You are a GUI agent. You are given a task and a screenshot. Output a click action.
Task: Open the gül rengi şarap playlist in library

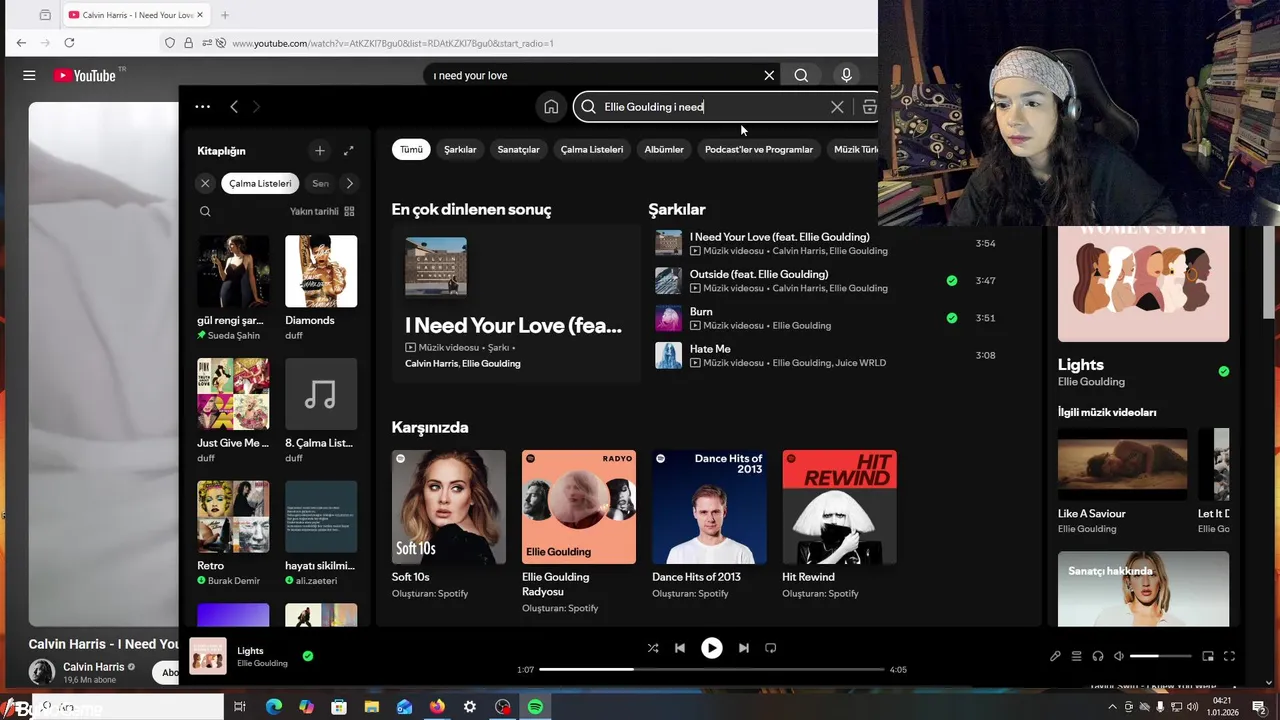[x=233, y=288]
